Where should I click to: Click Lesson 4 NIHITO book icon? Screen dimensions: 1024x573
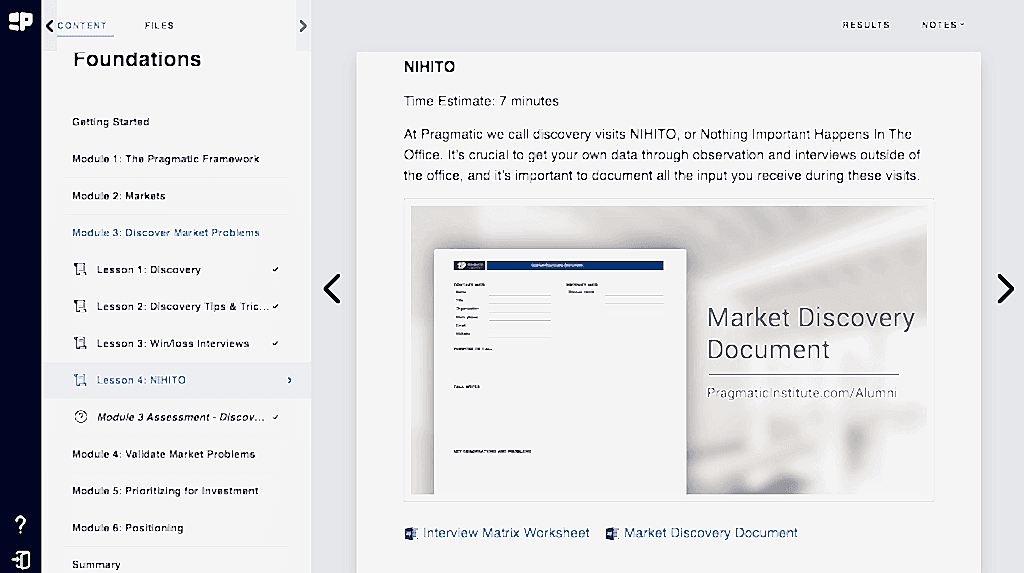[x=80, y=380]
